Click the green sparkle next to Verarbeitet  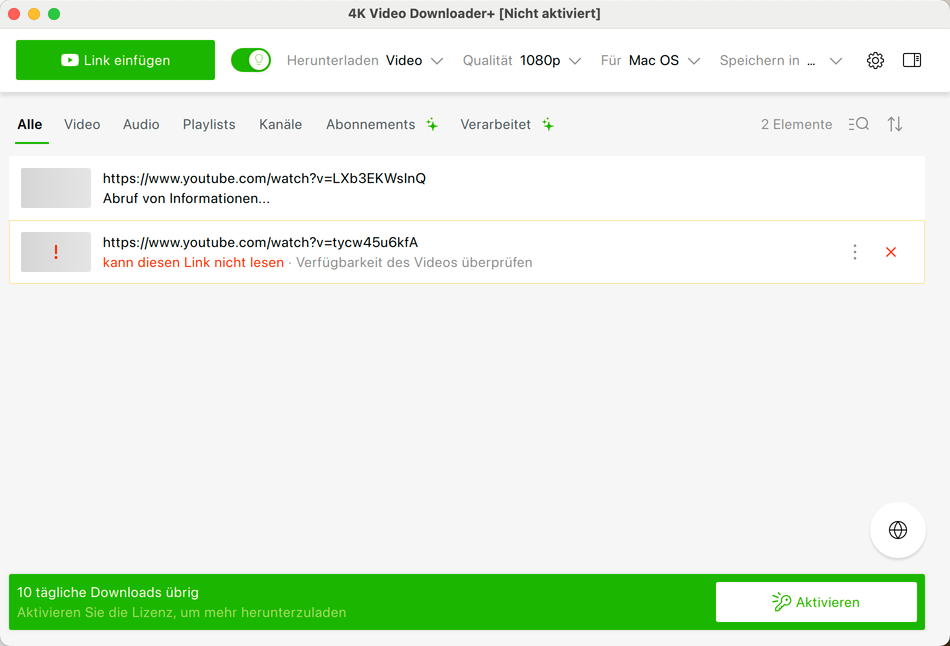pos(548,124)
